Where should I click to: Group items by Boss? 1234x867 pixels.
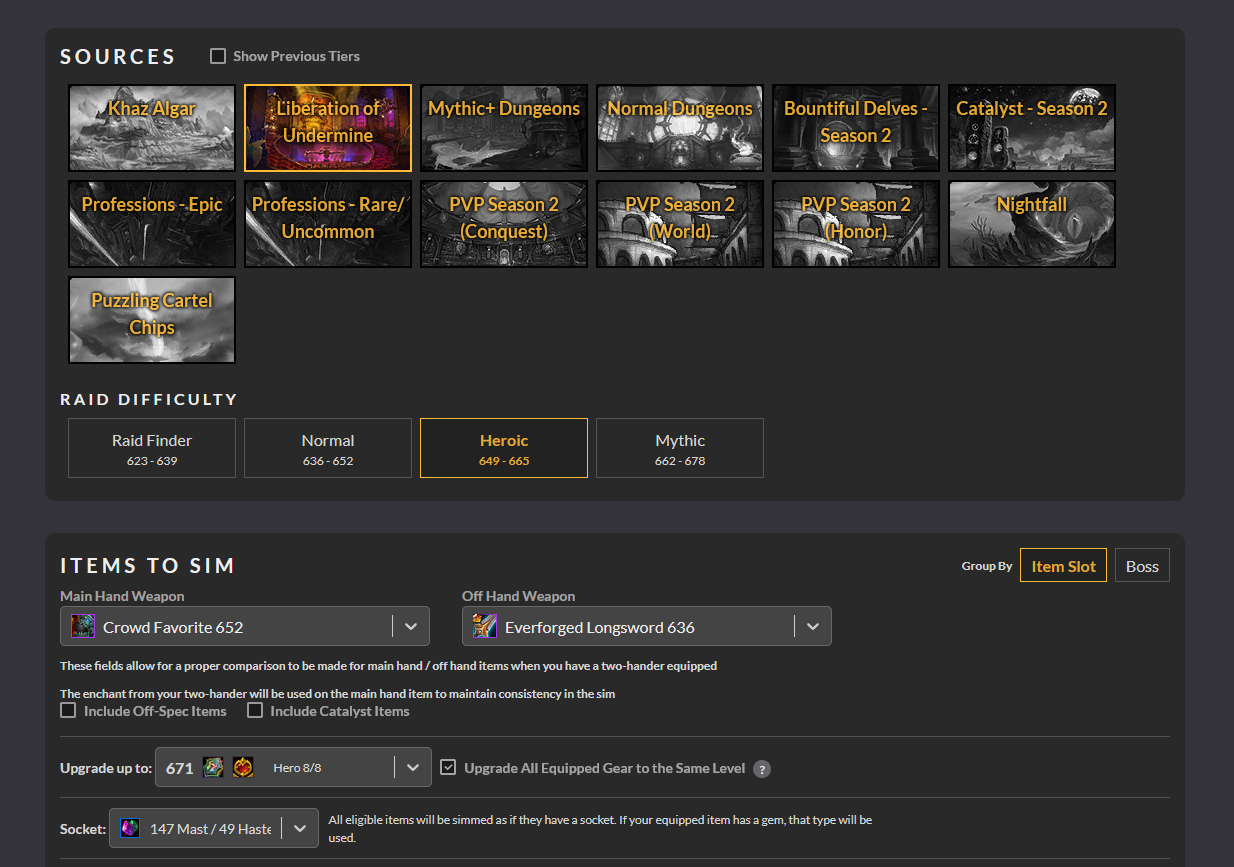(x=1142, y=566)
